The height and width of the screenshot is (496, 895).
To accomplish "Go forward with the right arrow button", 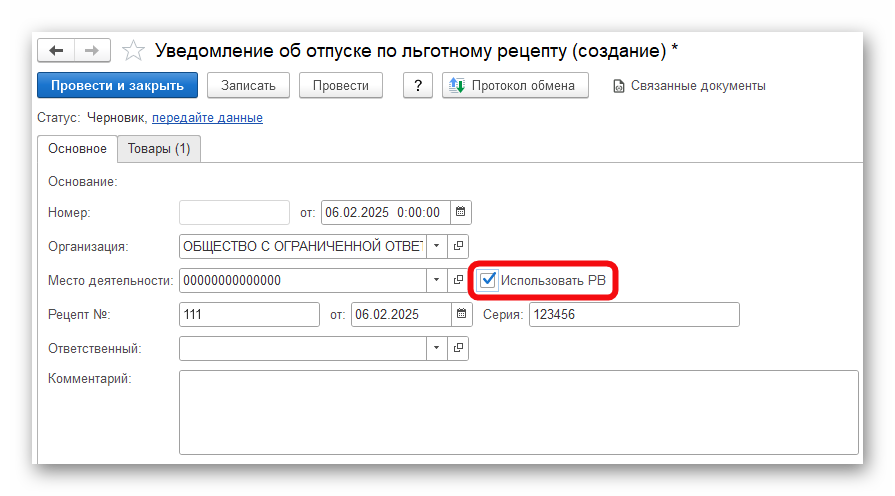I will [92, 50].
